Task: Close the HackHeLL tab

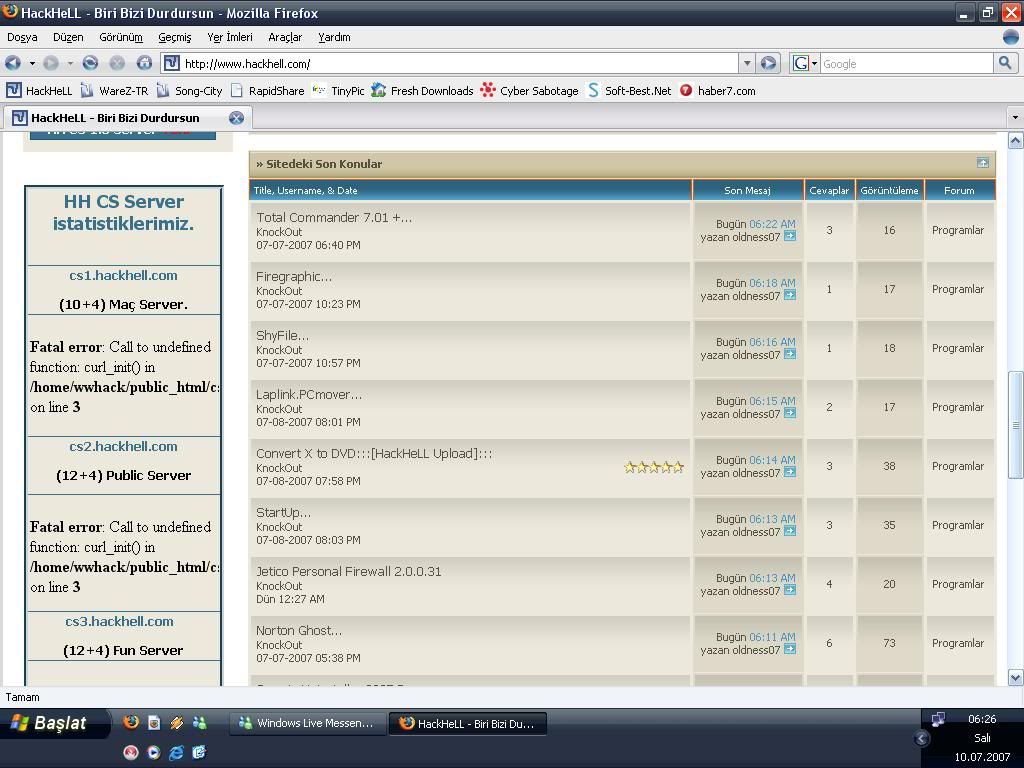Action: tap(236, 118)
